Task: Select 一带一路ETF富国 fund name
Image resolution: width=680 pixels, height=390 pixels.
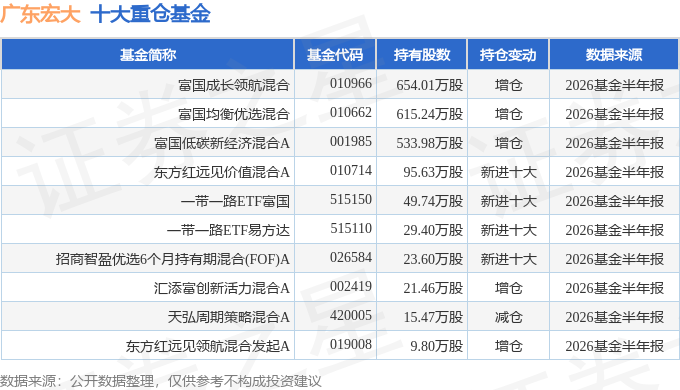Action: click(235, 201)
